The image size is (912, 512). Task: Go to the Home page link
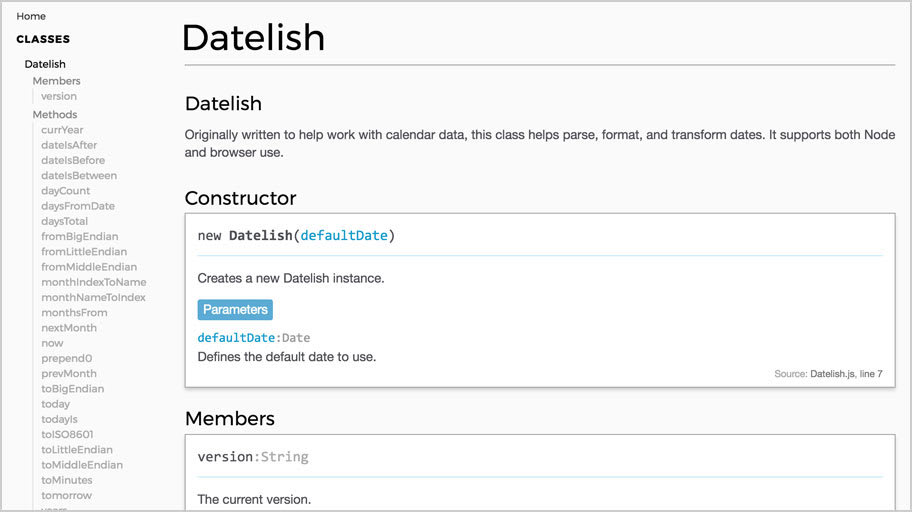click(31, 16)
